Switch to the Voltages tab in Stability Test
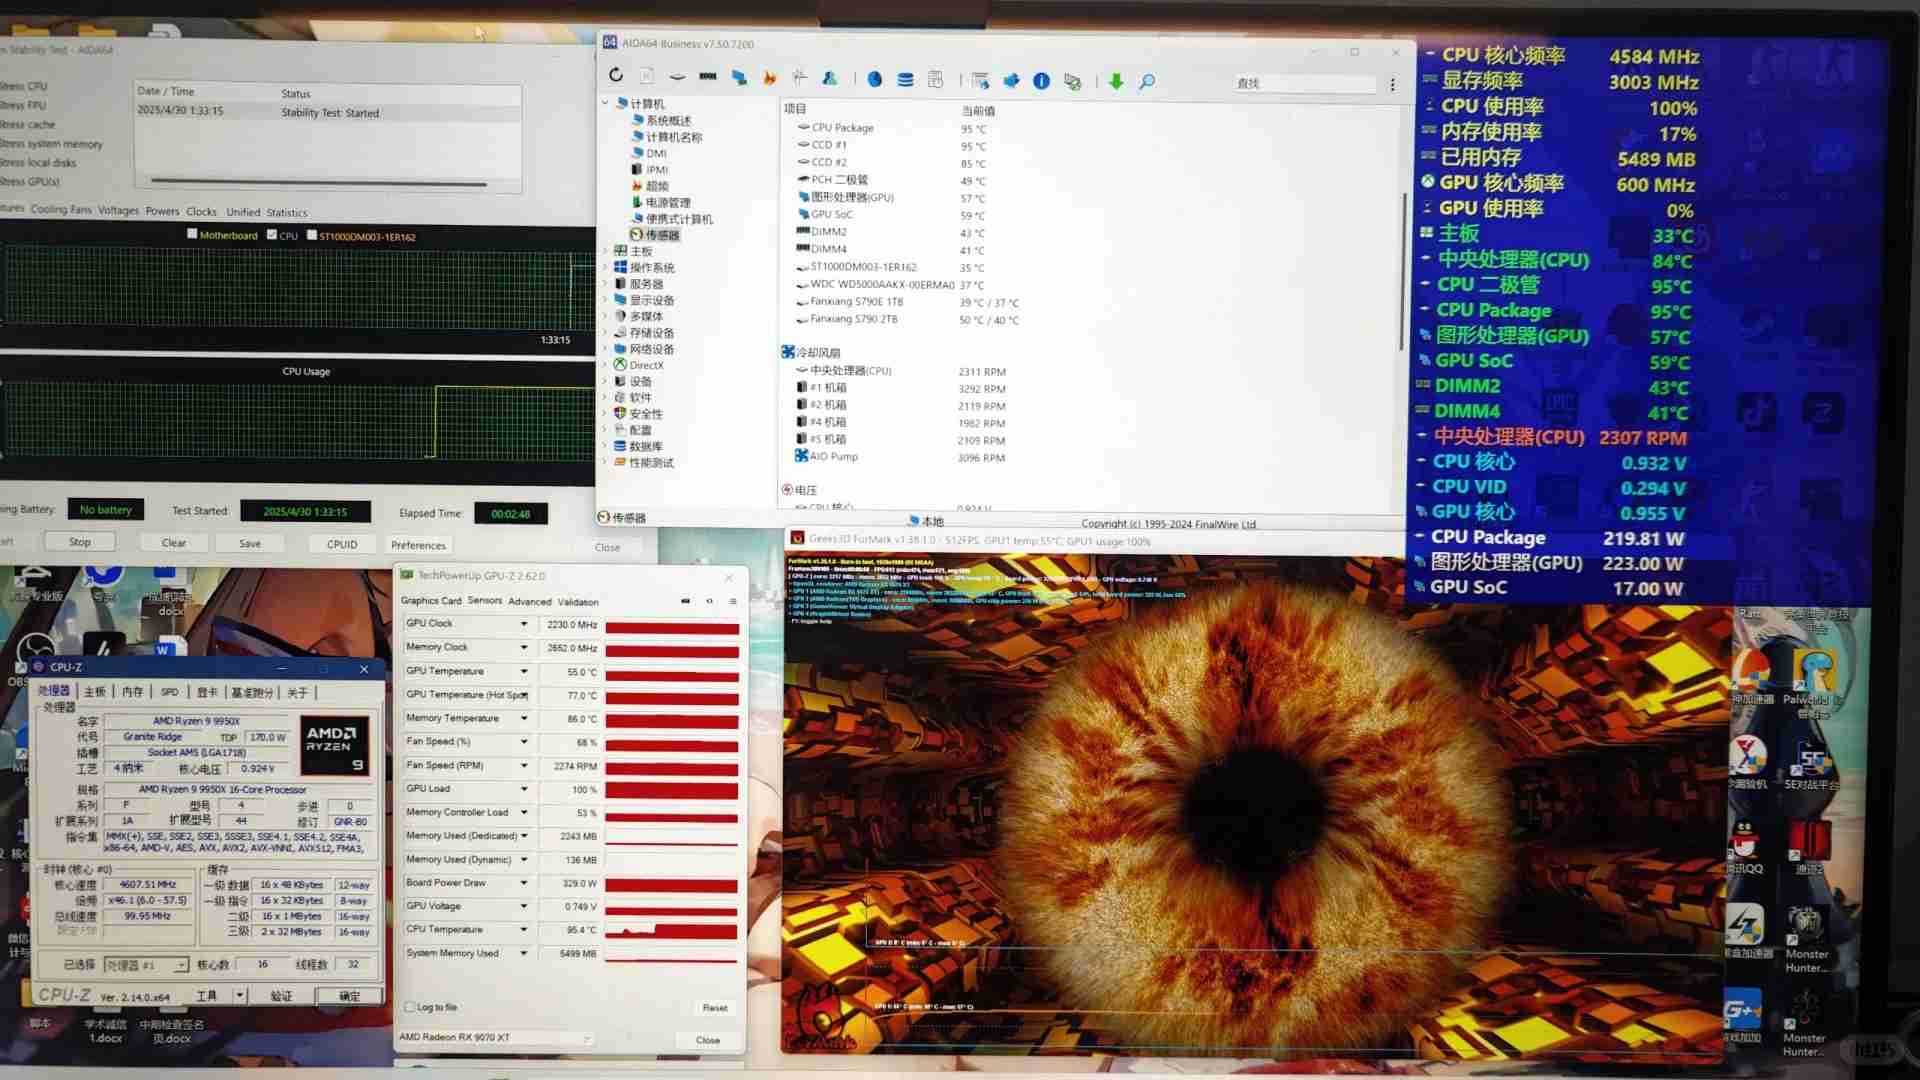The image size is (1920, 1080). click(118, 210)
